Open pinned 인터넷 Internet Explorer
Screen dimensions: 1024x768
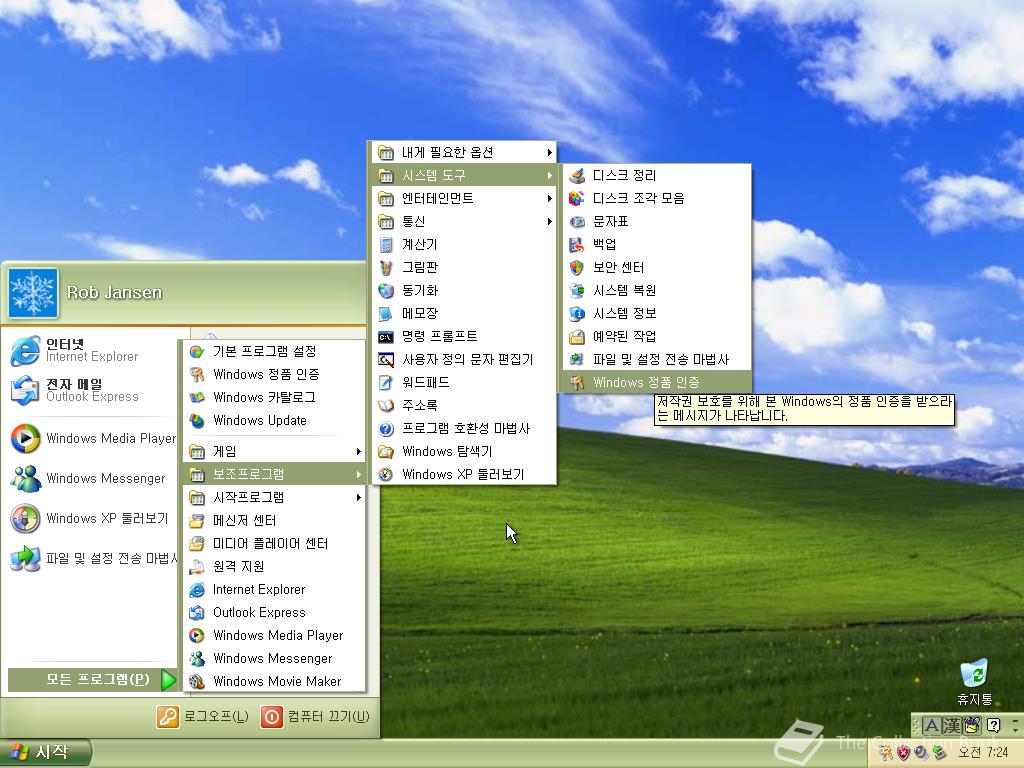click(91, 351)
